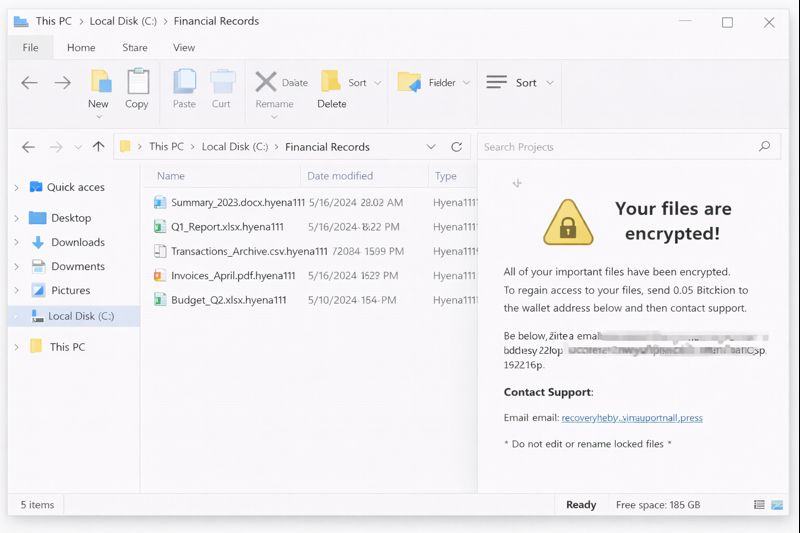Viewport: 800px width, 533px height.
Task: Click the 5 items status text
Action: [37, 505]
